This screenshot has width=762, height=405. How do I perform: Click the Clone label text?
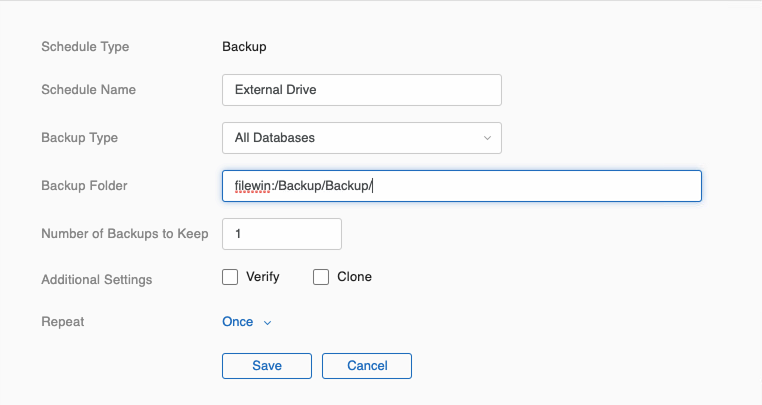(x=354, y=277)
